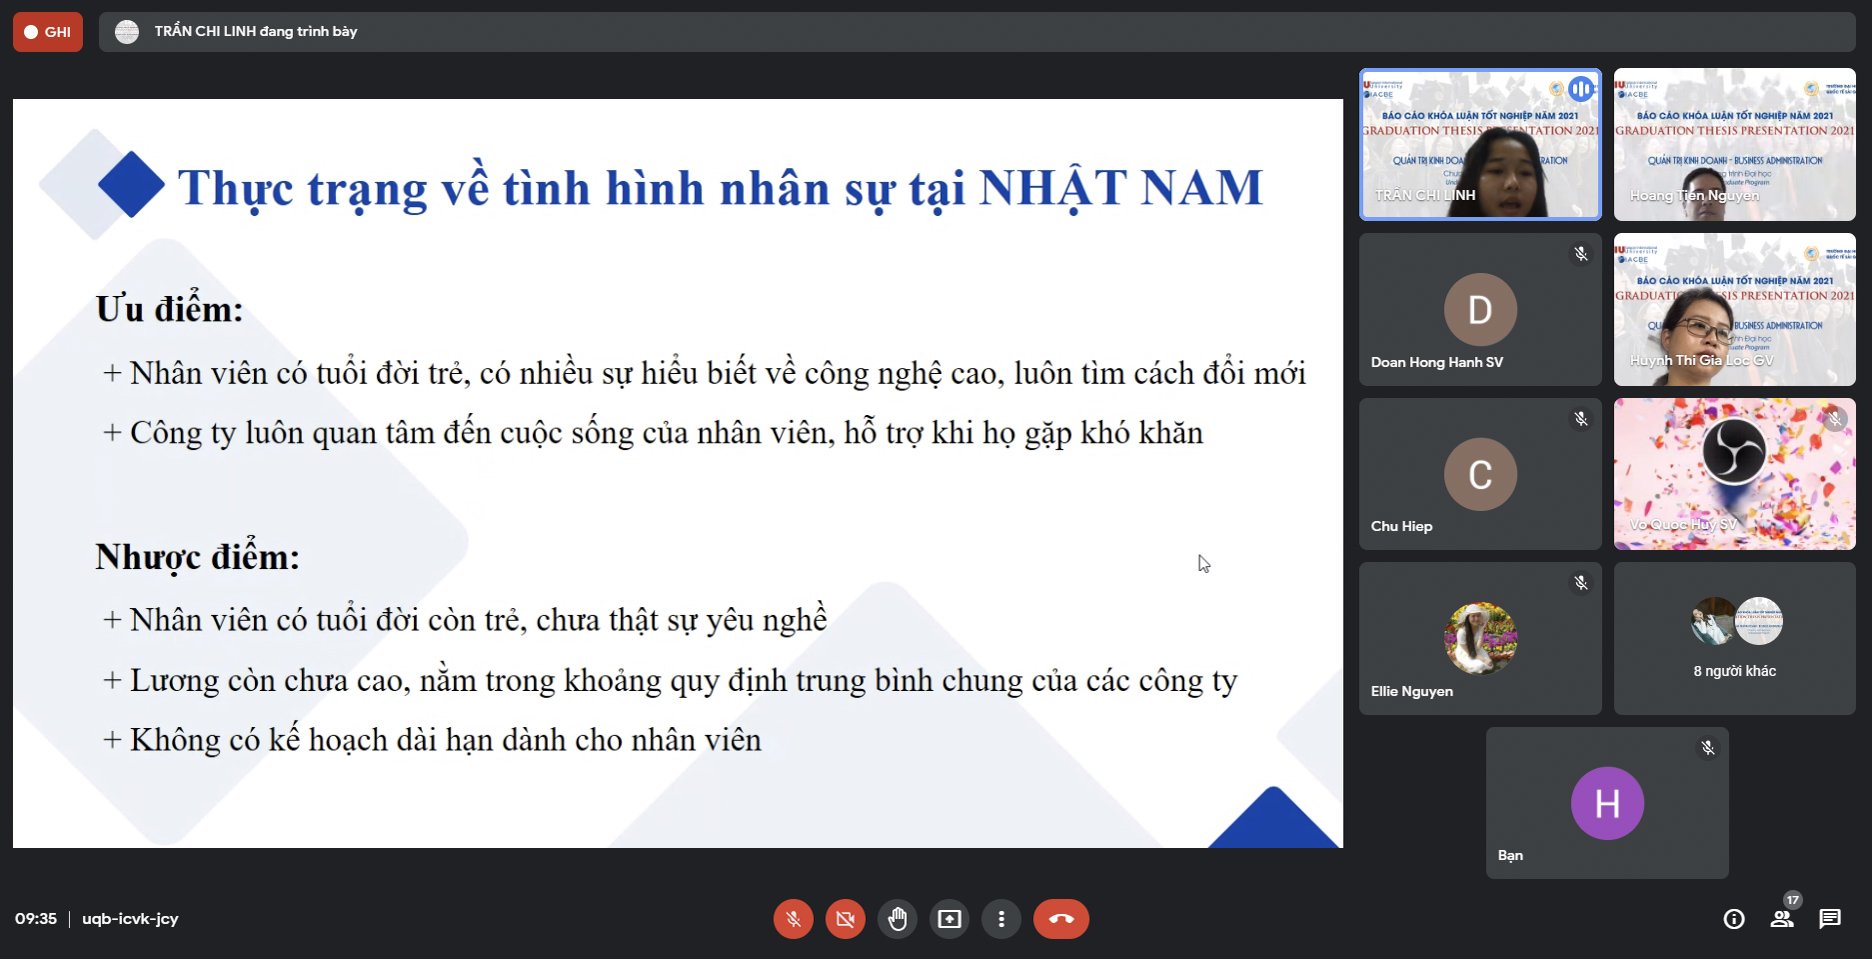Open more options three-dot menu
Screen dimensions: 1872x959
tap(1001, 919)
